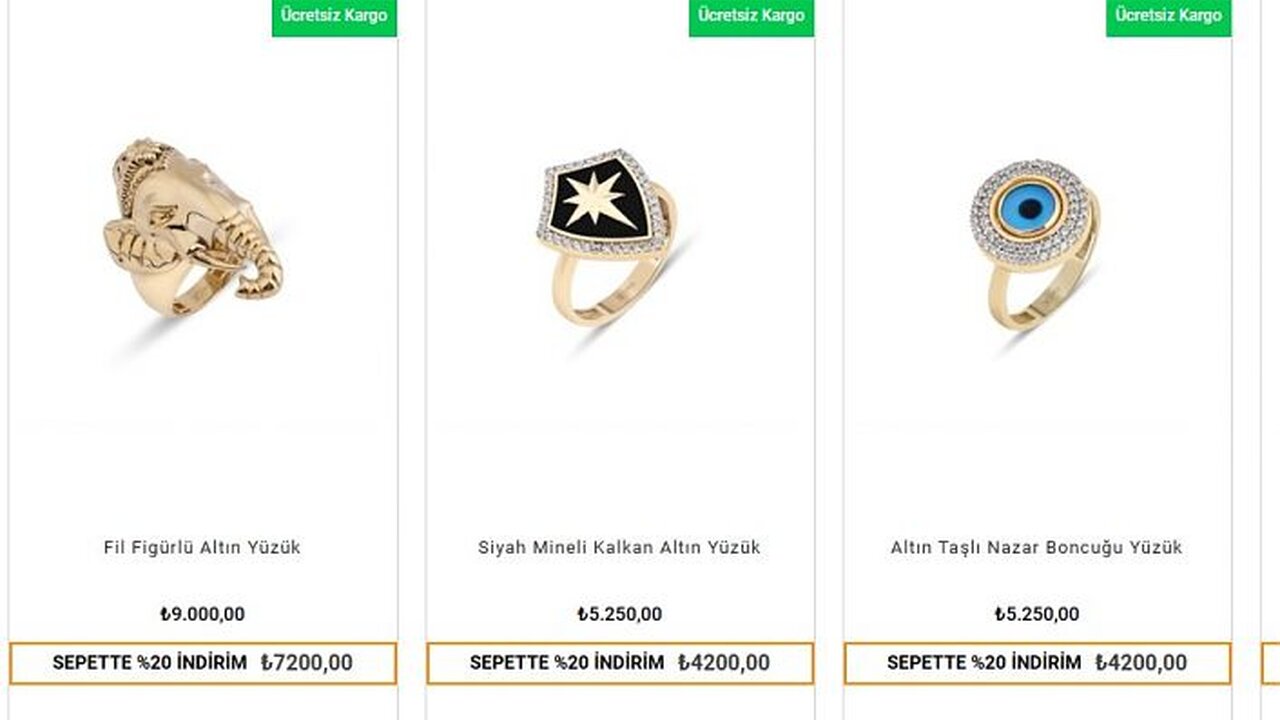Click the partially visible fourth product's discount banner
The width and height of the screenshot is (1280, 720).
(1271, 662)
